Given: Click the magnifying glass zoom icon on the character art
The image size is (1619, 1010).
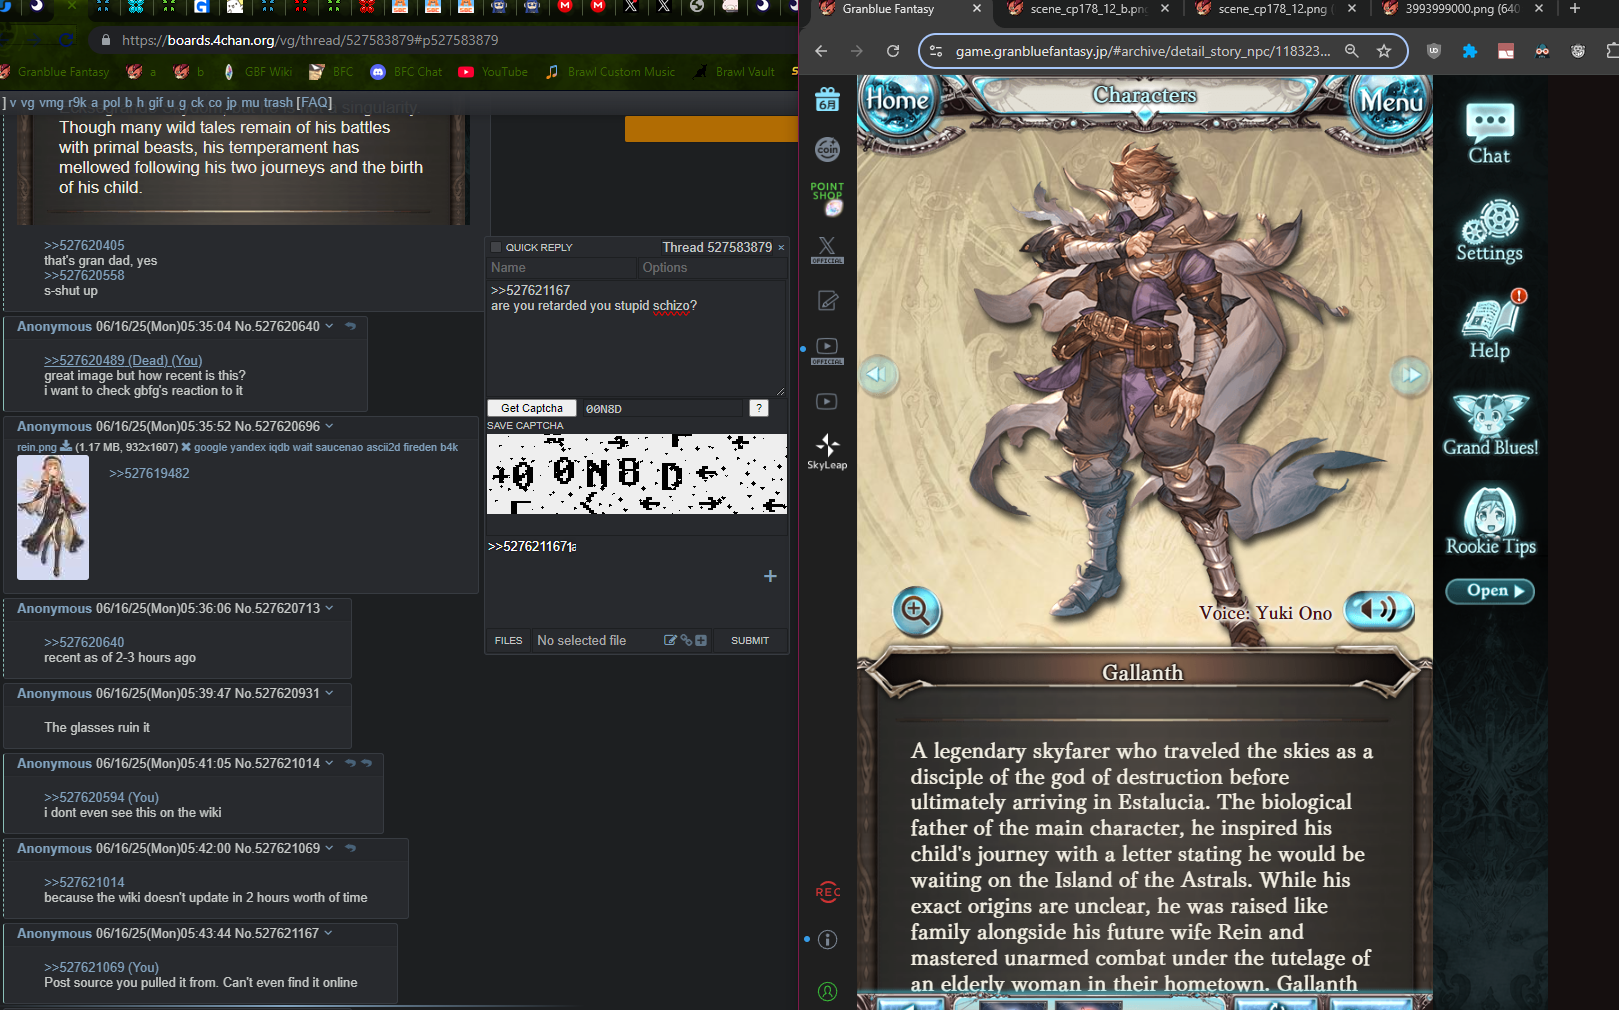Looking at the screenshot, I should [916, 609].
